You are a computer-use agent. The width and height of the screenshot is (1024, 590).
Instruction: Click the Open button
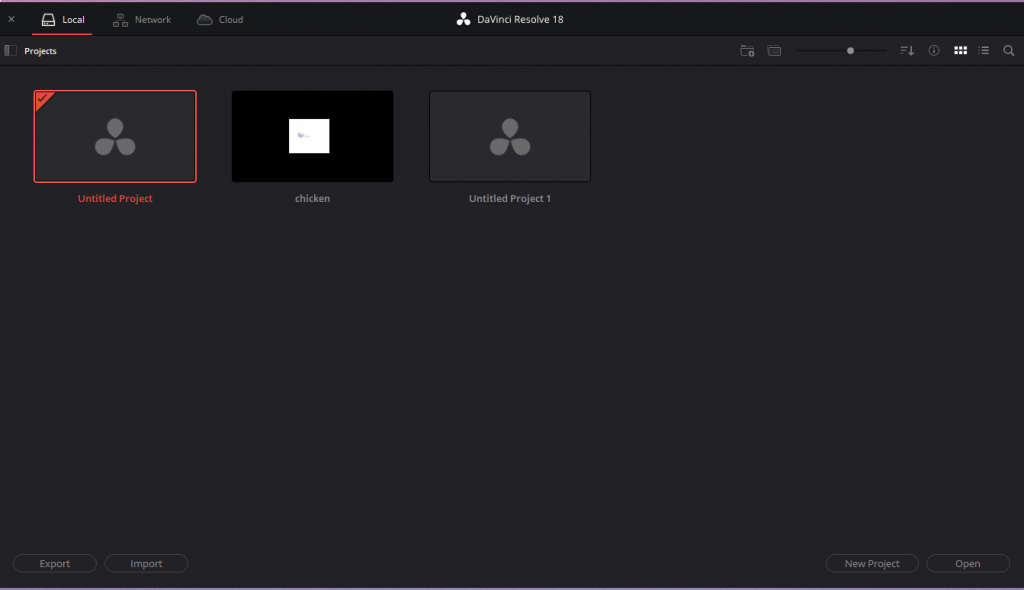(x=968, y=563)
